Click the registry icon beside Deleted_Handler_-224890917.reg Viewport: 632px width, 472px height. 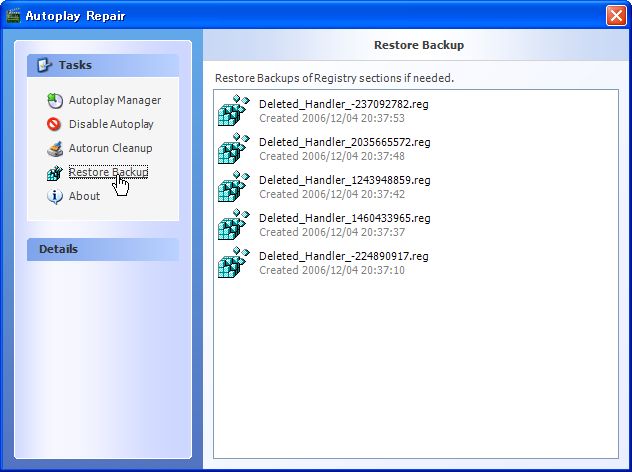(x=234, y=262)
